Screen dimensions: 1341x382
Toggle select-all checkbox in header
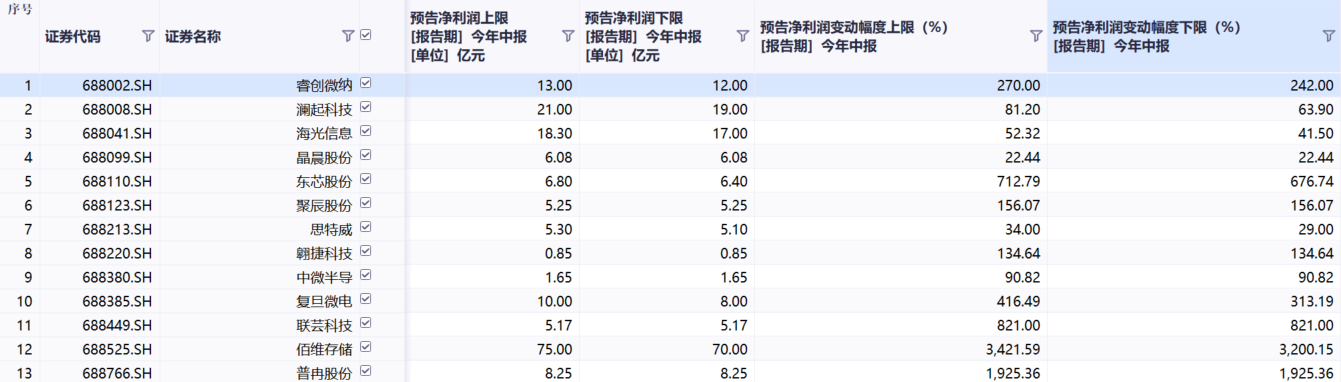365,35
